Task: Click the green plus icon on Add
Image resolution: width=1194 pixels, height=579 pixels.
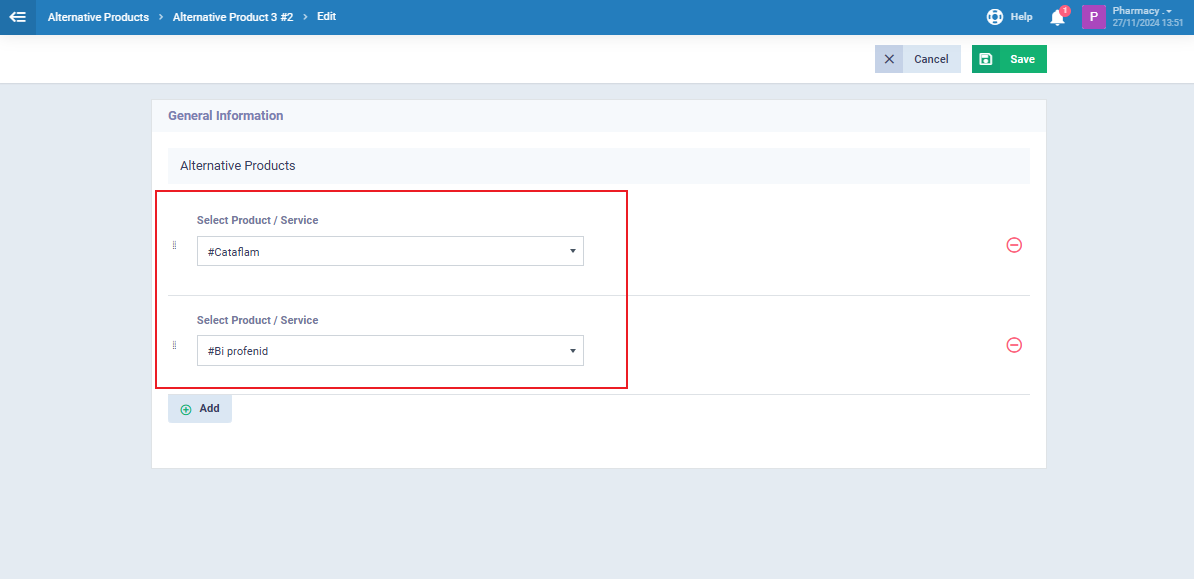Action: pos(186,409)
